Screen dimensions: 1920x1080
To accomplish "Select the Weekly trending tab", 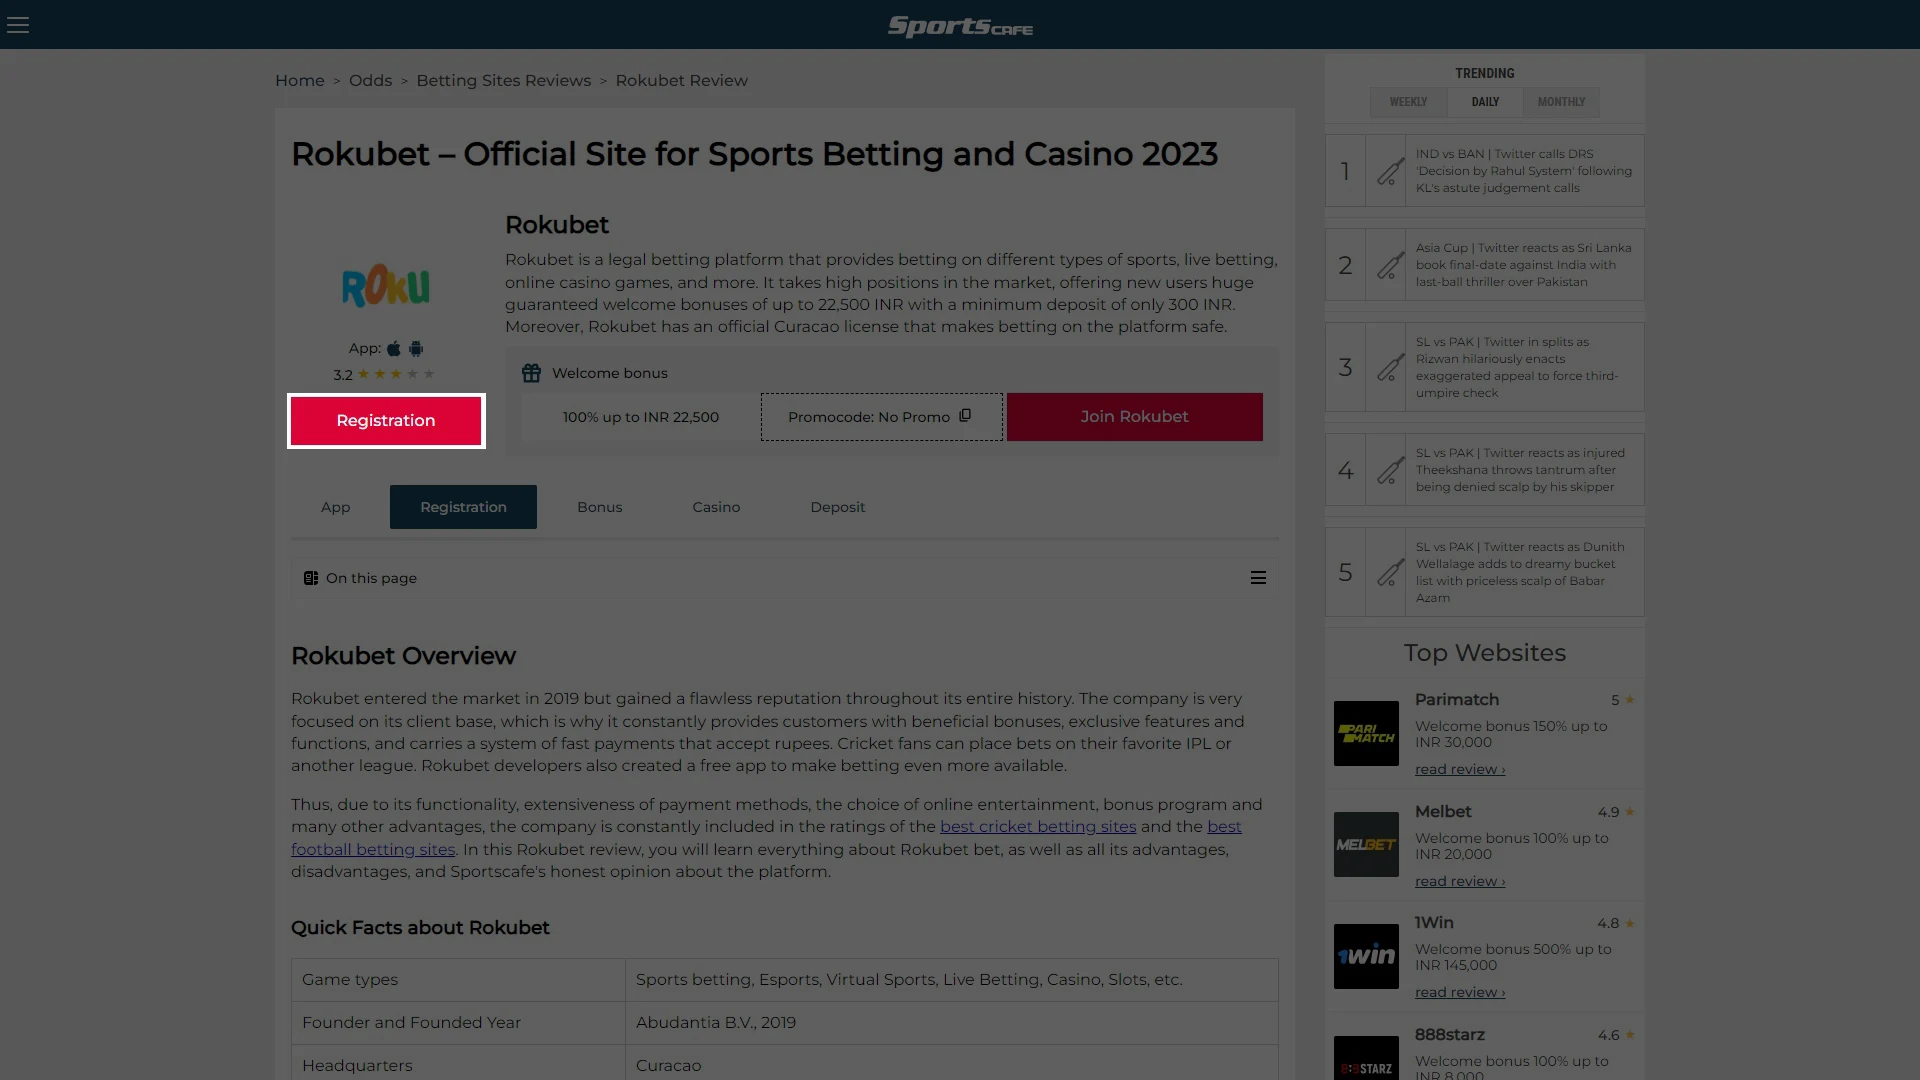I will point(1408,102).
